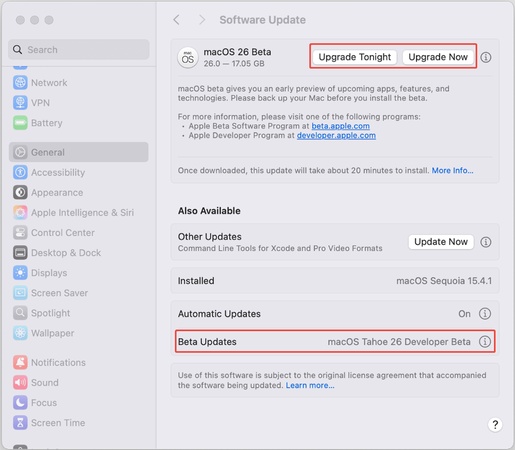Open Screen Saver icon
The height and width of the screenshot is (450, 515).
tap(20, 293)
